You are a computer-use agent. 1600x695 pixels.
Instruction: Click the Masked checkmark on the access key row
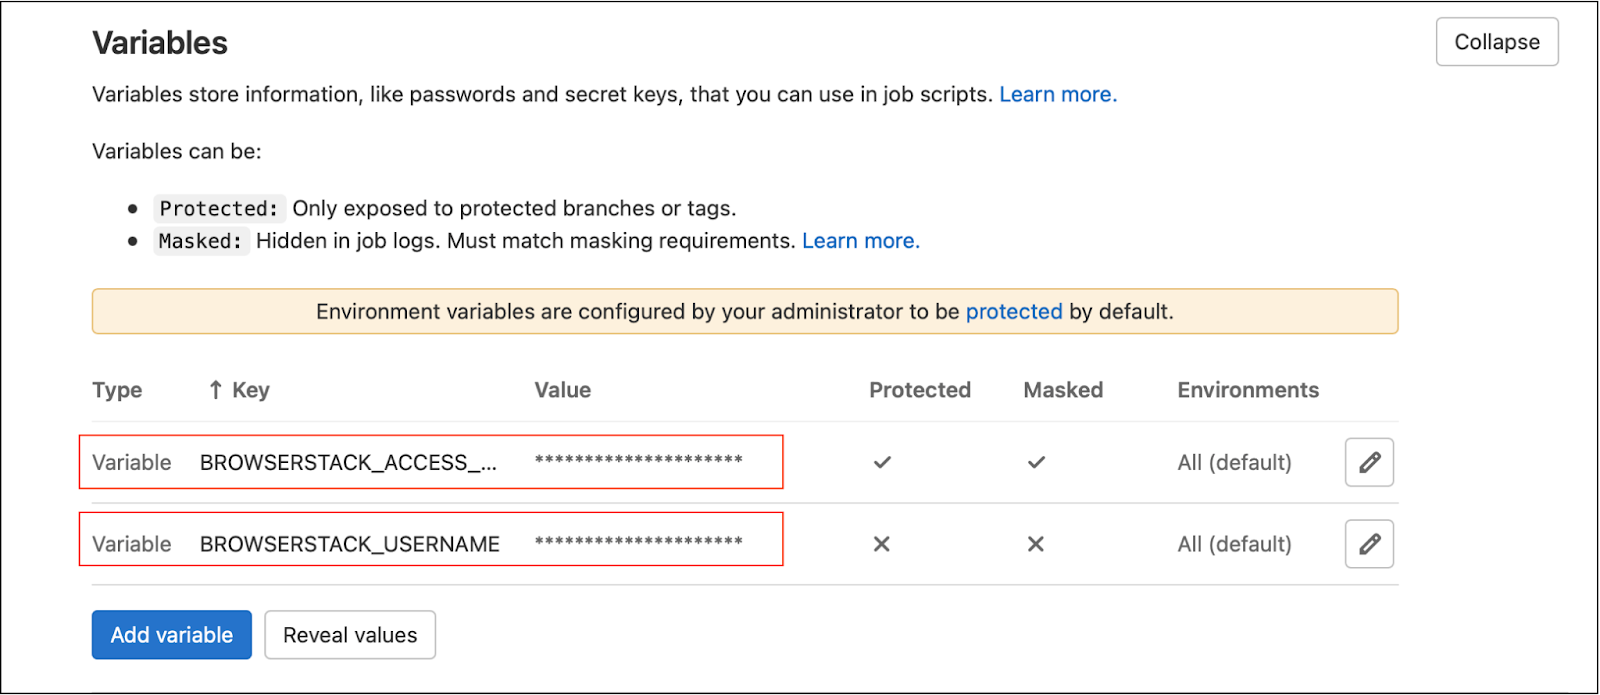(x=1036, y=462)
